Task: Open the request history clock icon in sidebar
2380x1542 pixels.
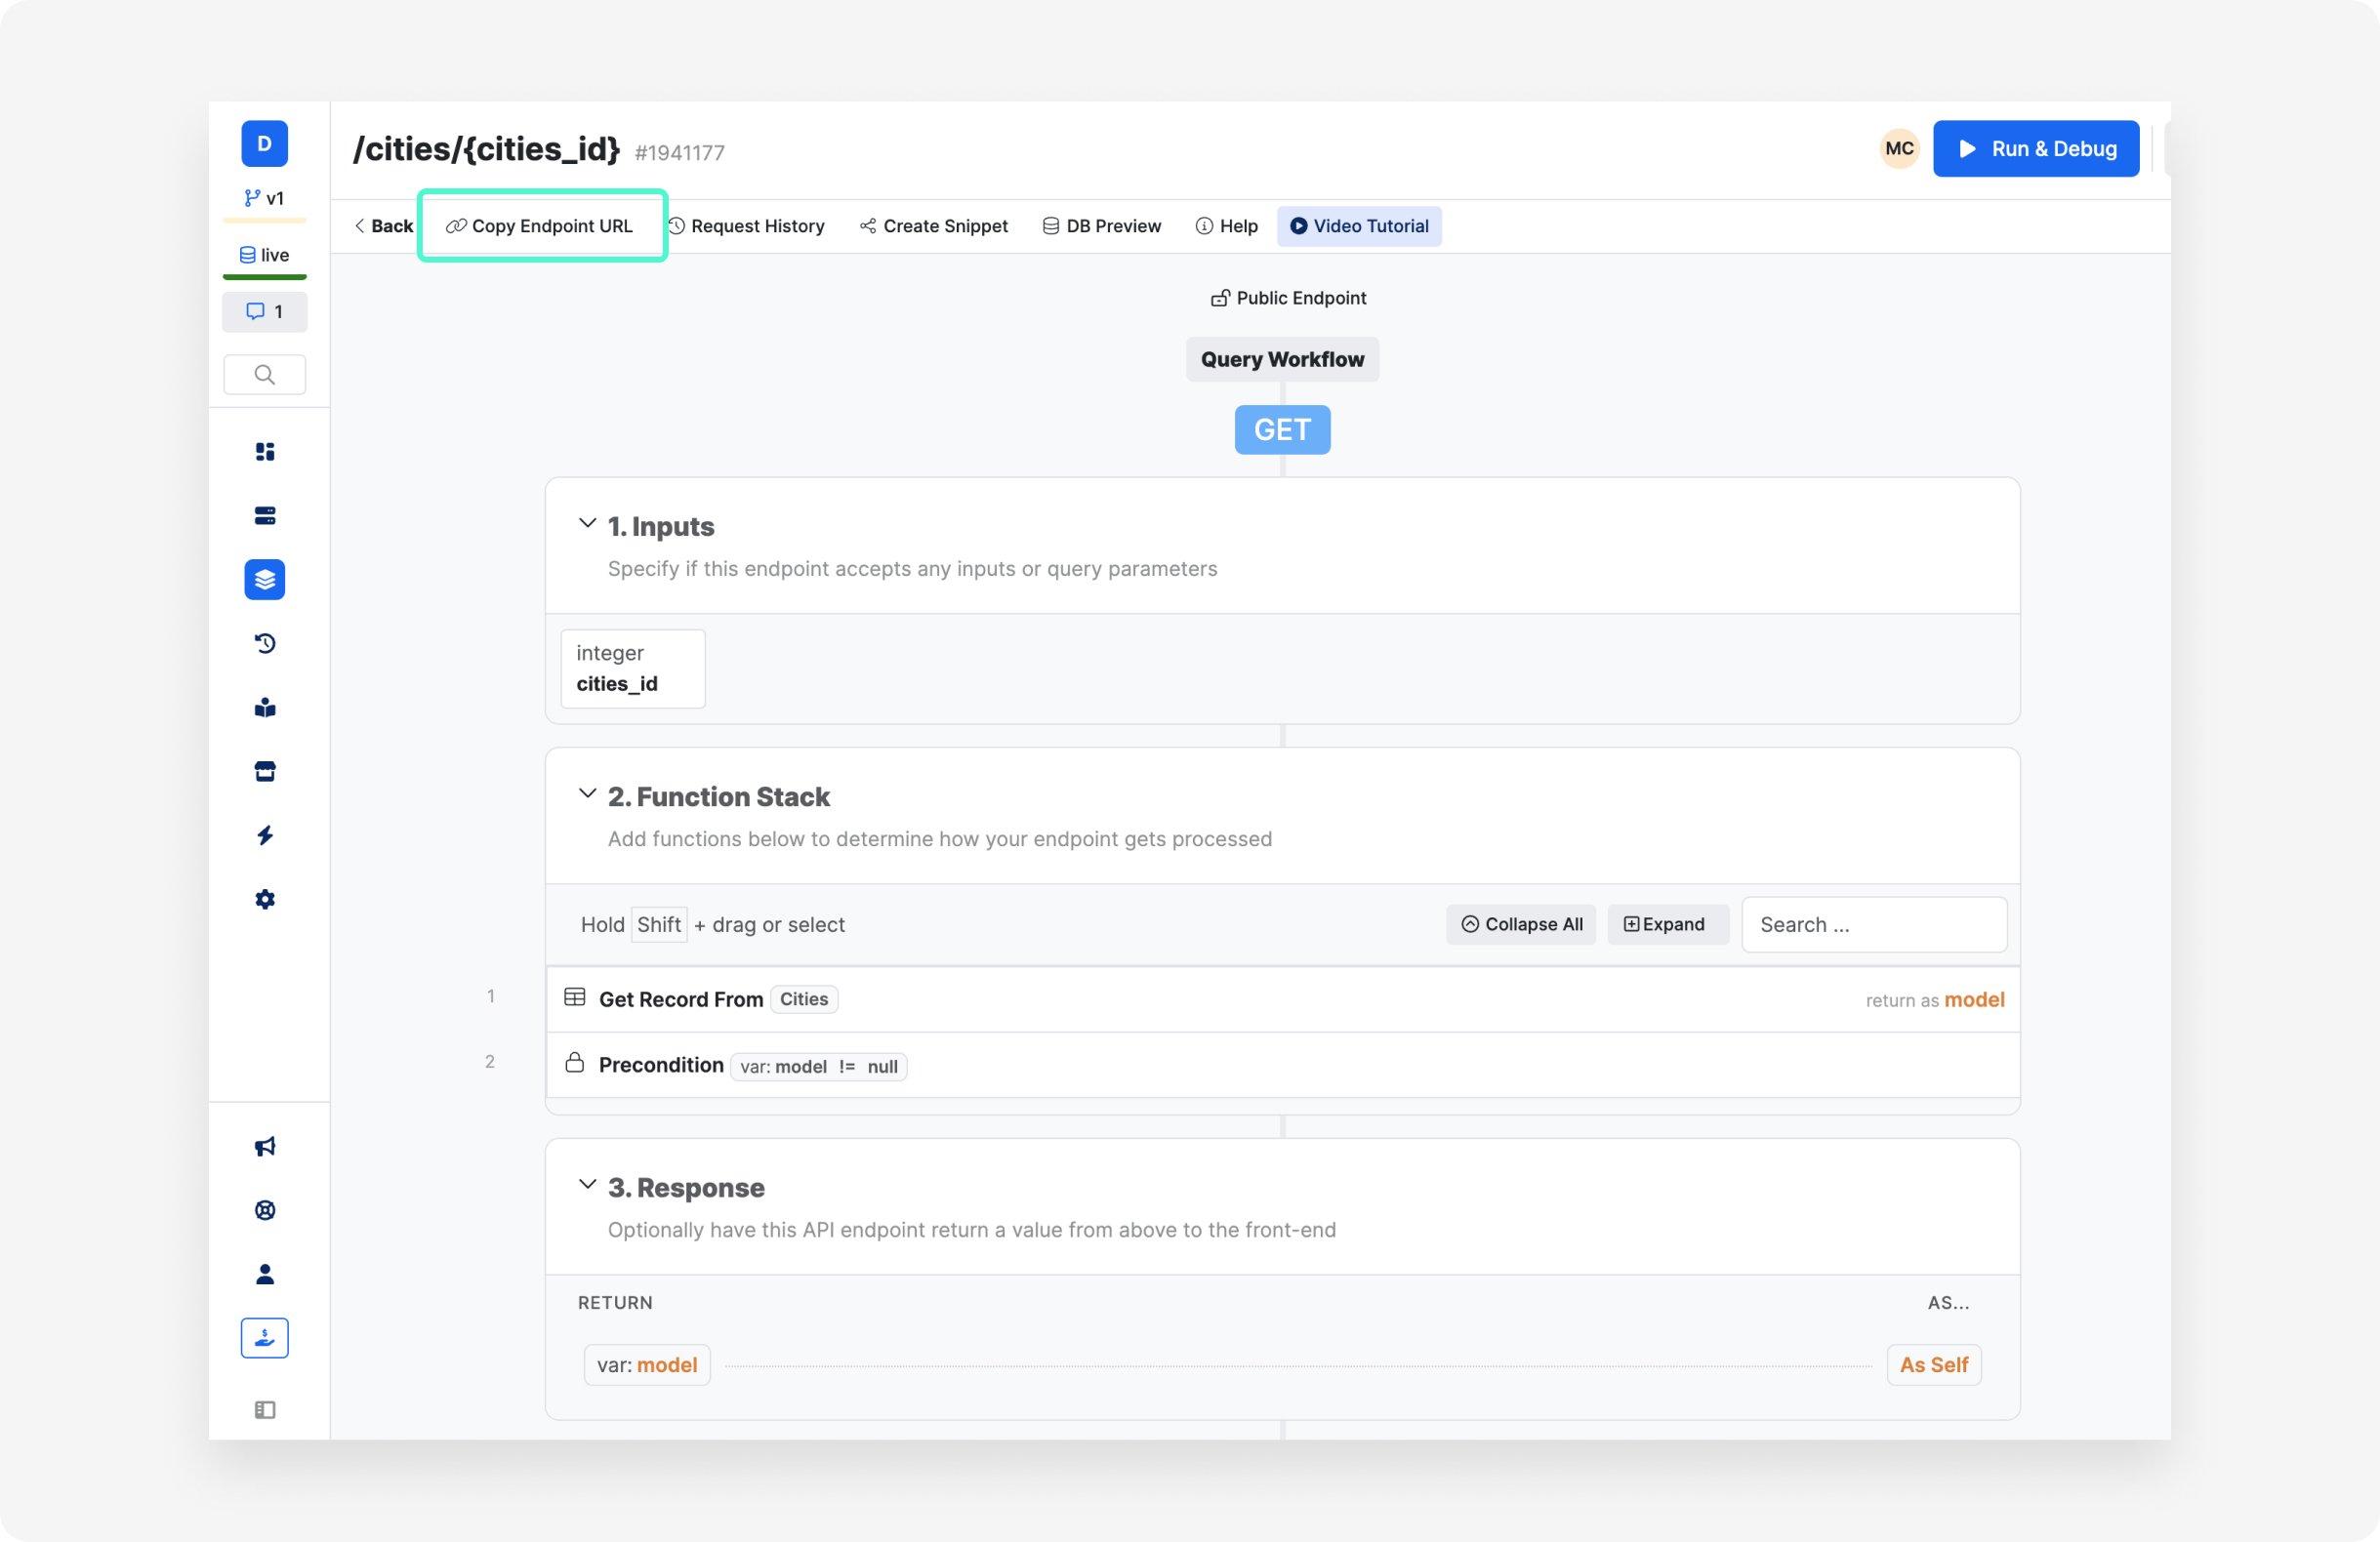Action: click(x=264, y=644)
